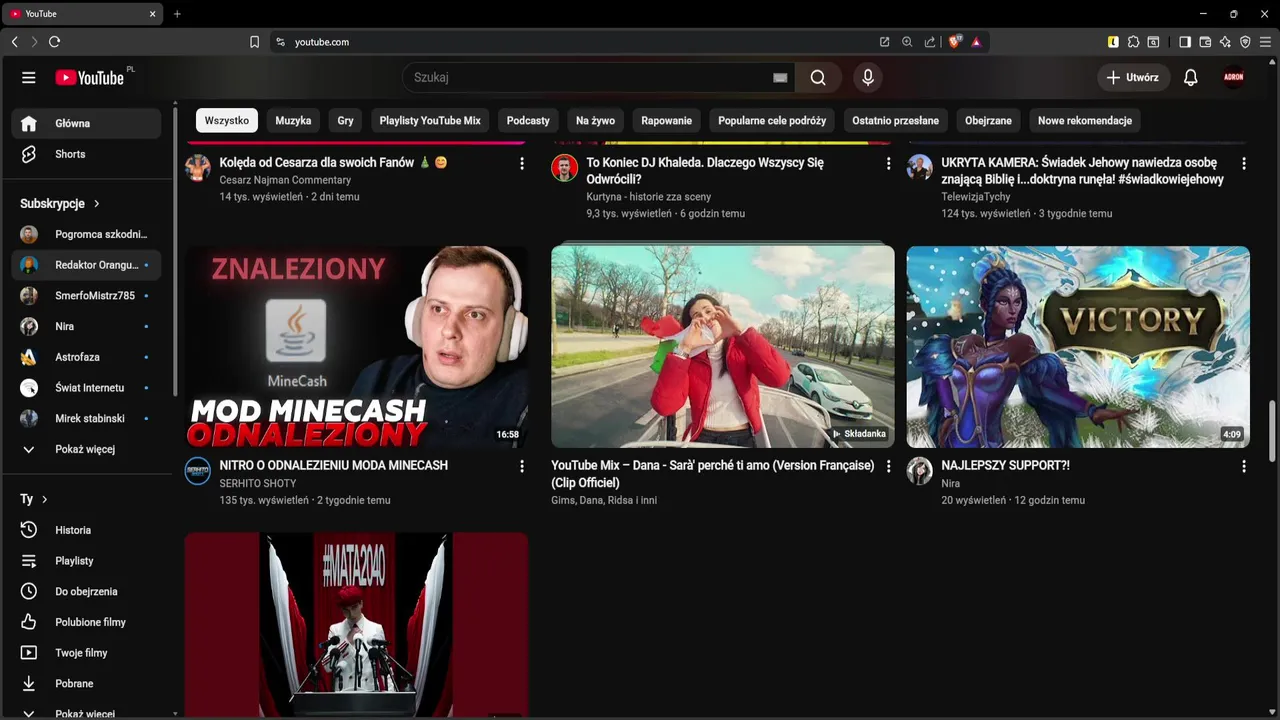Open Astrofaza subscription channel

(x=86, y=357)
